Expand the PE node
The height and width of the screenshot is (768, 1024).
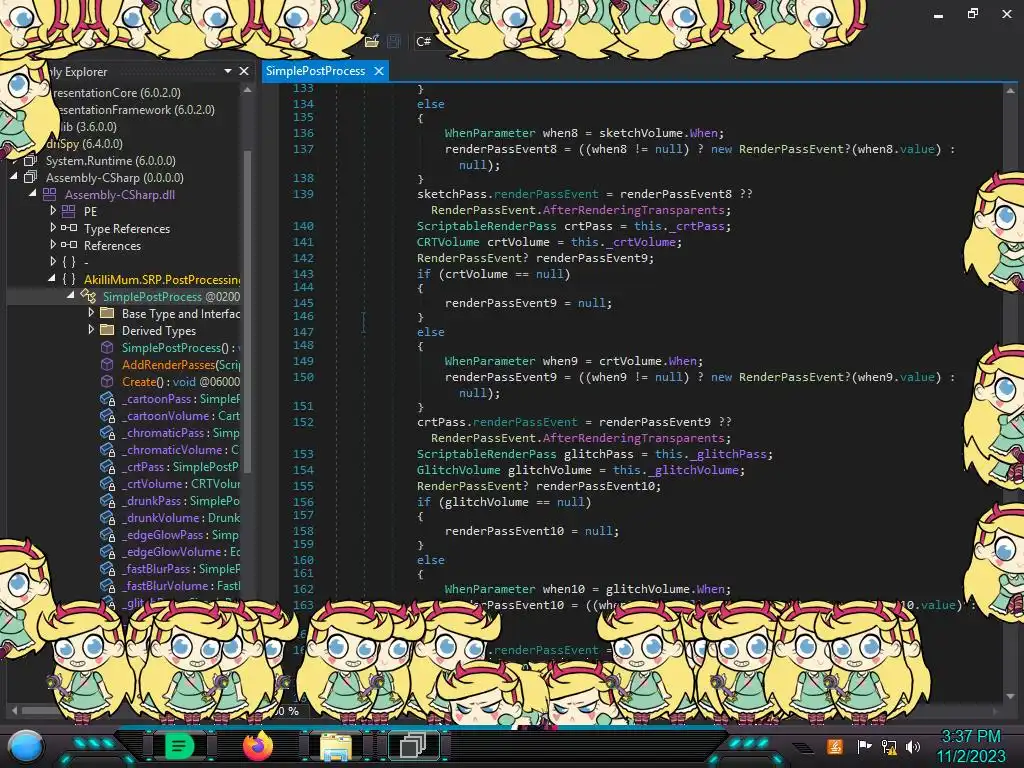(52, 210)
